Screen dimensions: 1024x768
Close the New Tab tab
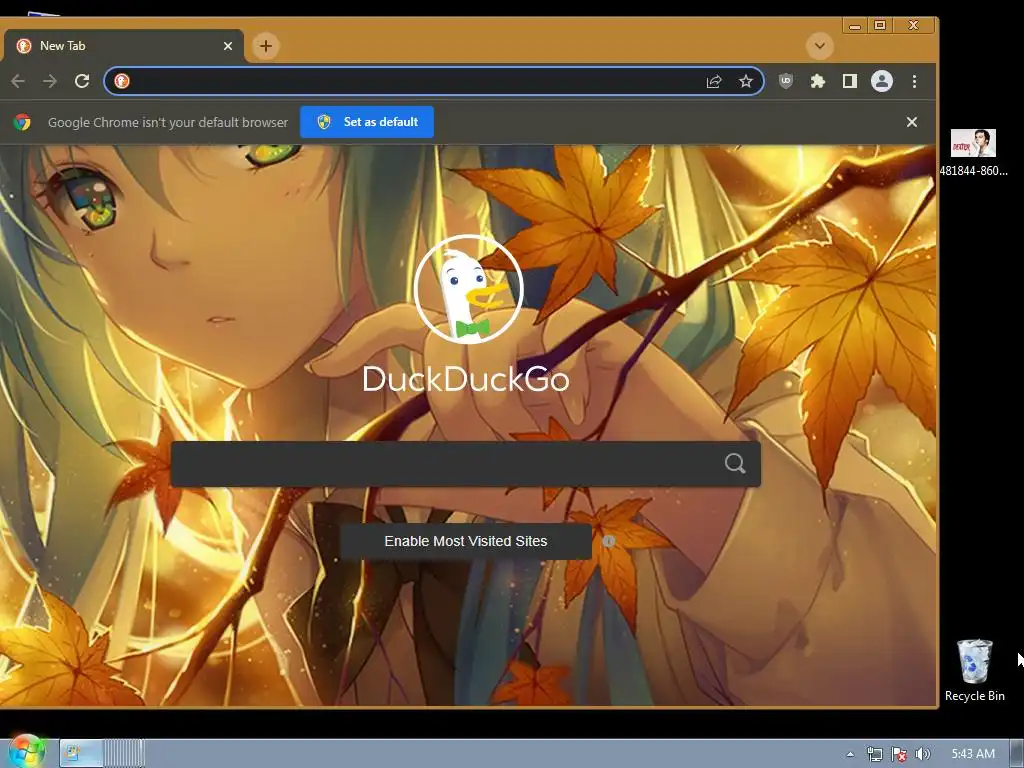coord(228,46)
